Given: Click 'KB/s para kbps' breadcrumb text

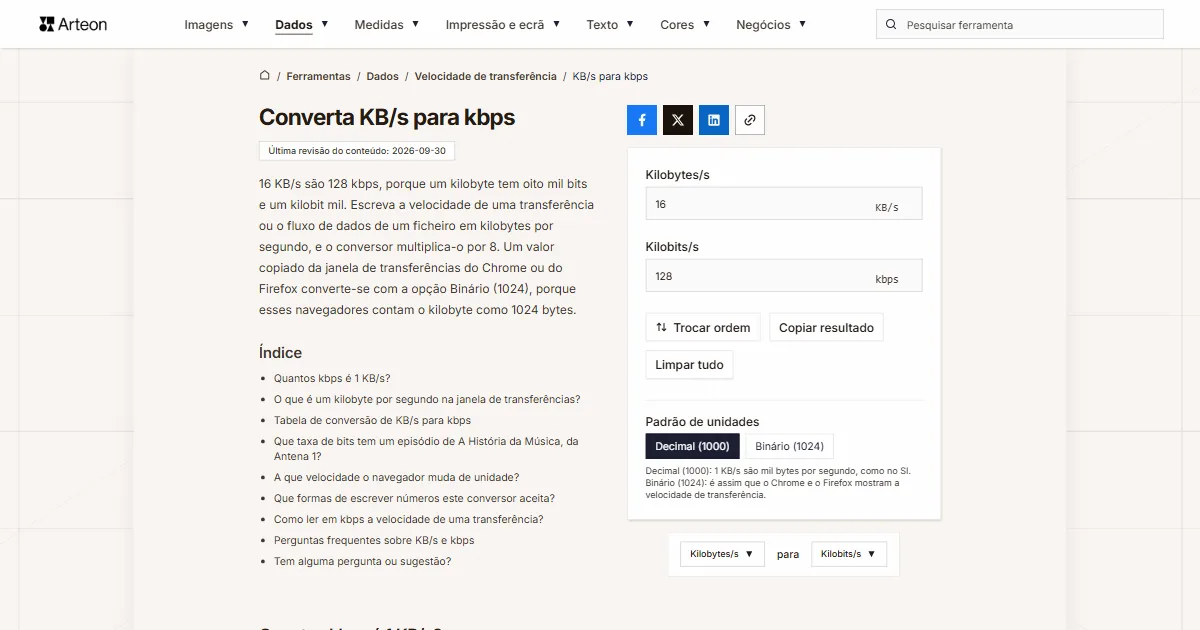Looking at the screenshot, I should [x=610, y=76].
